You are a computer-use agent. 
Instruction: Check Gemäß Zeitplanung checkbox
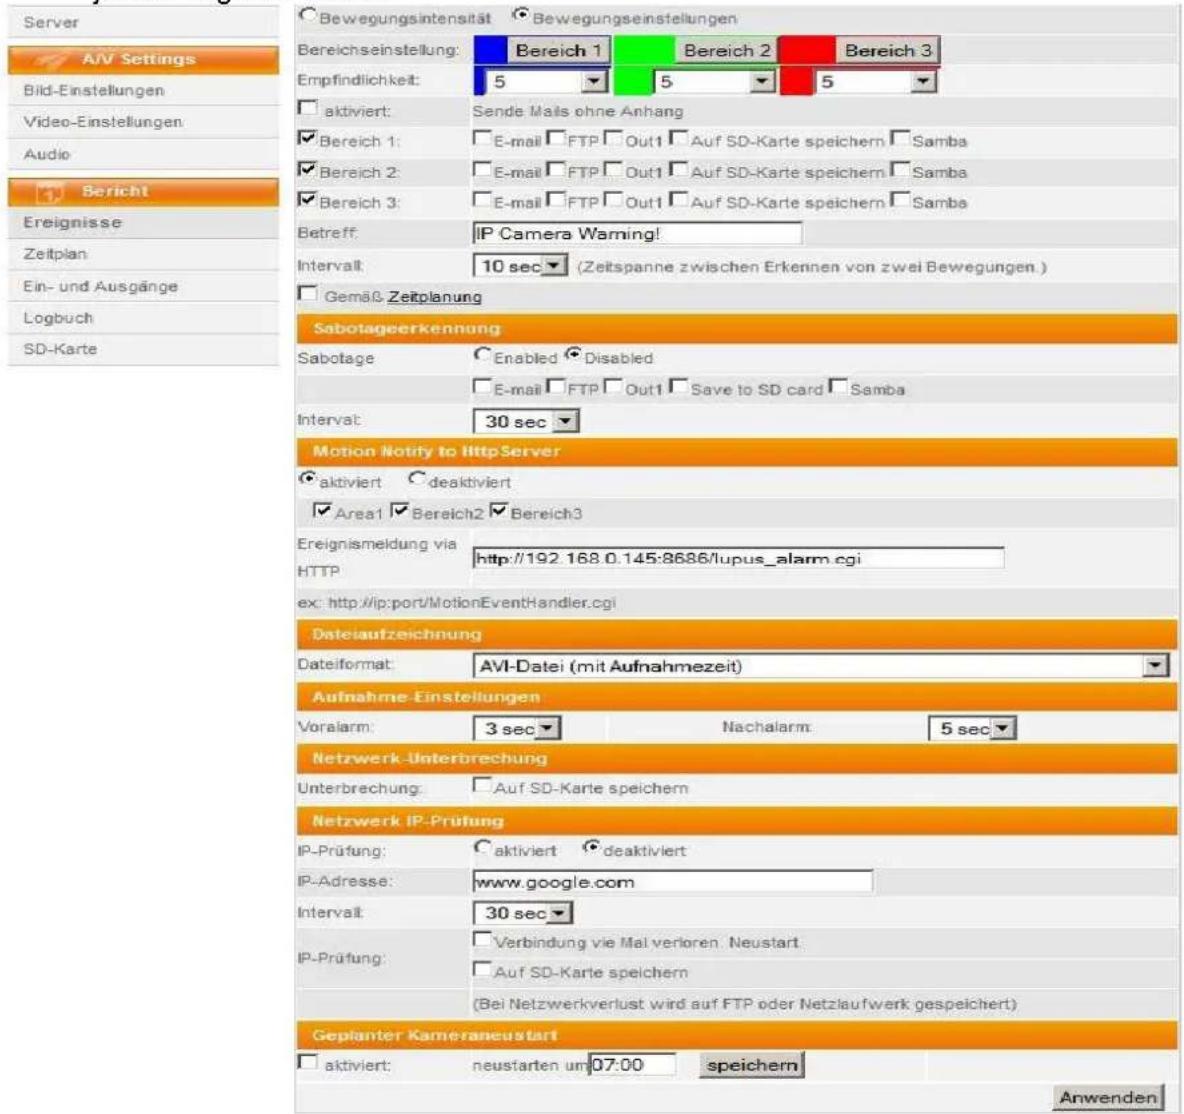(x=308, y=295)
